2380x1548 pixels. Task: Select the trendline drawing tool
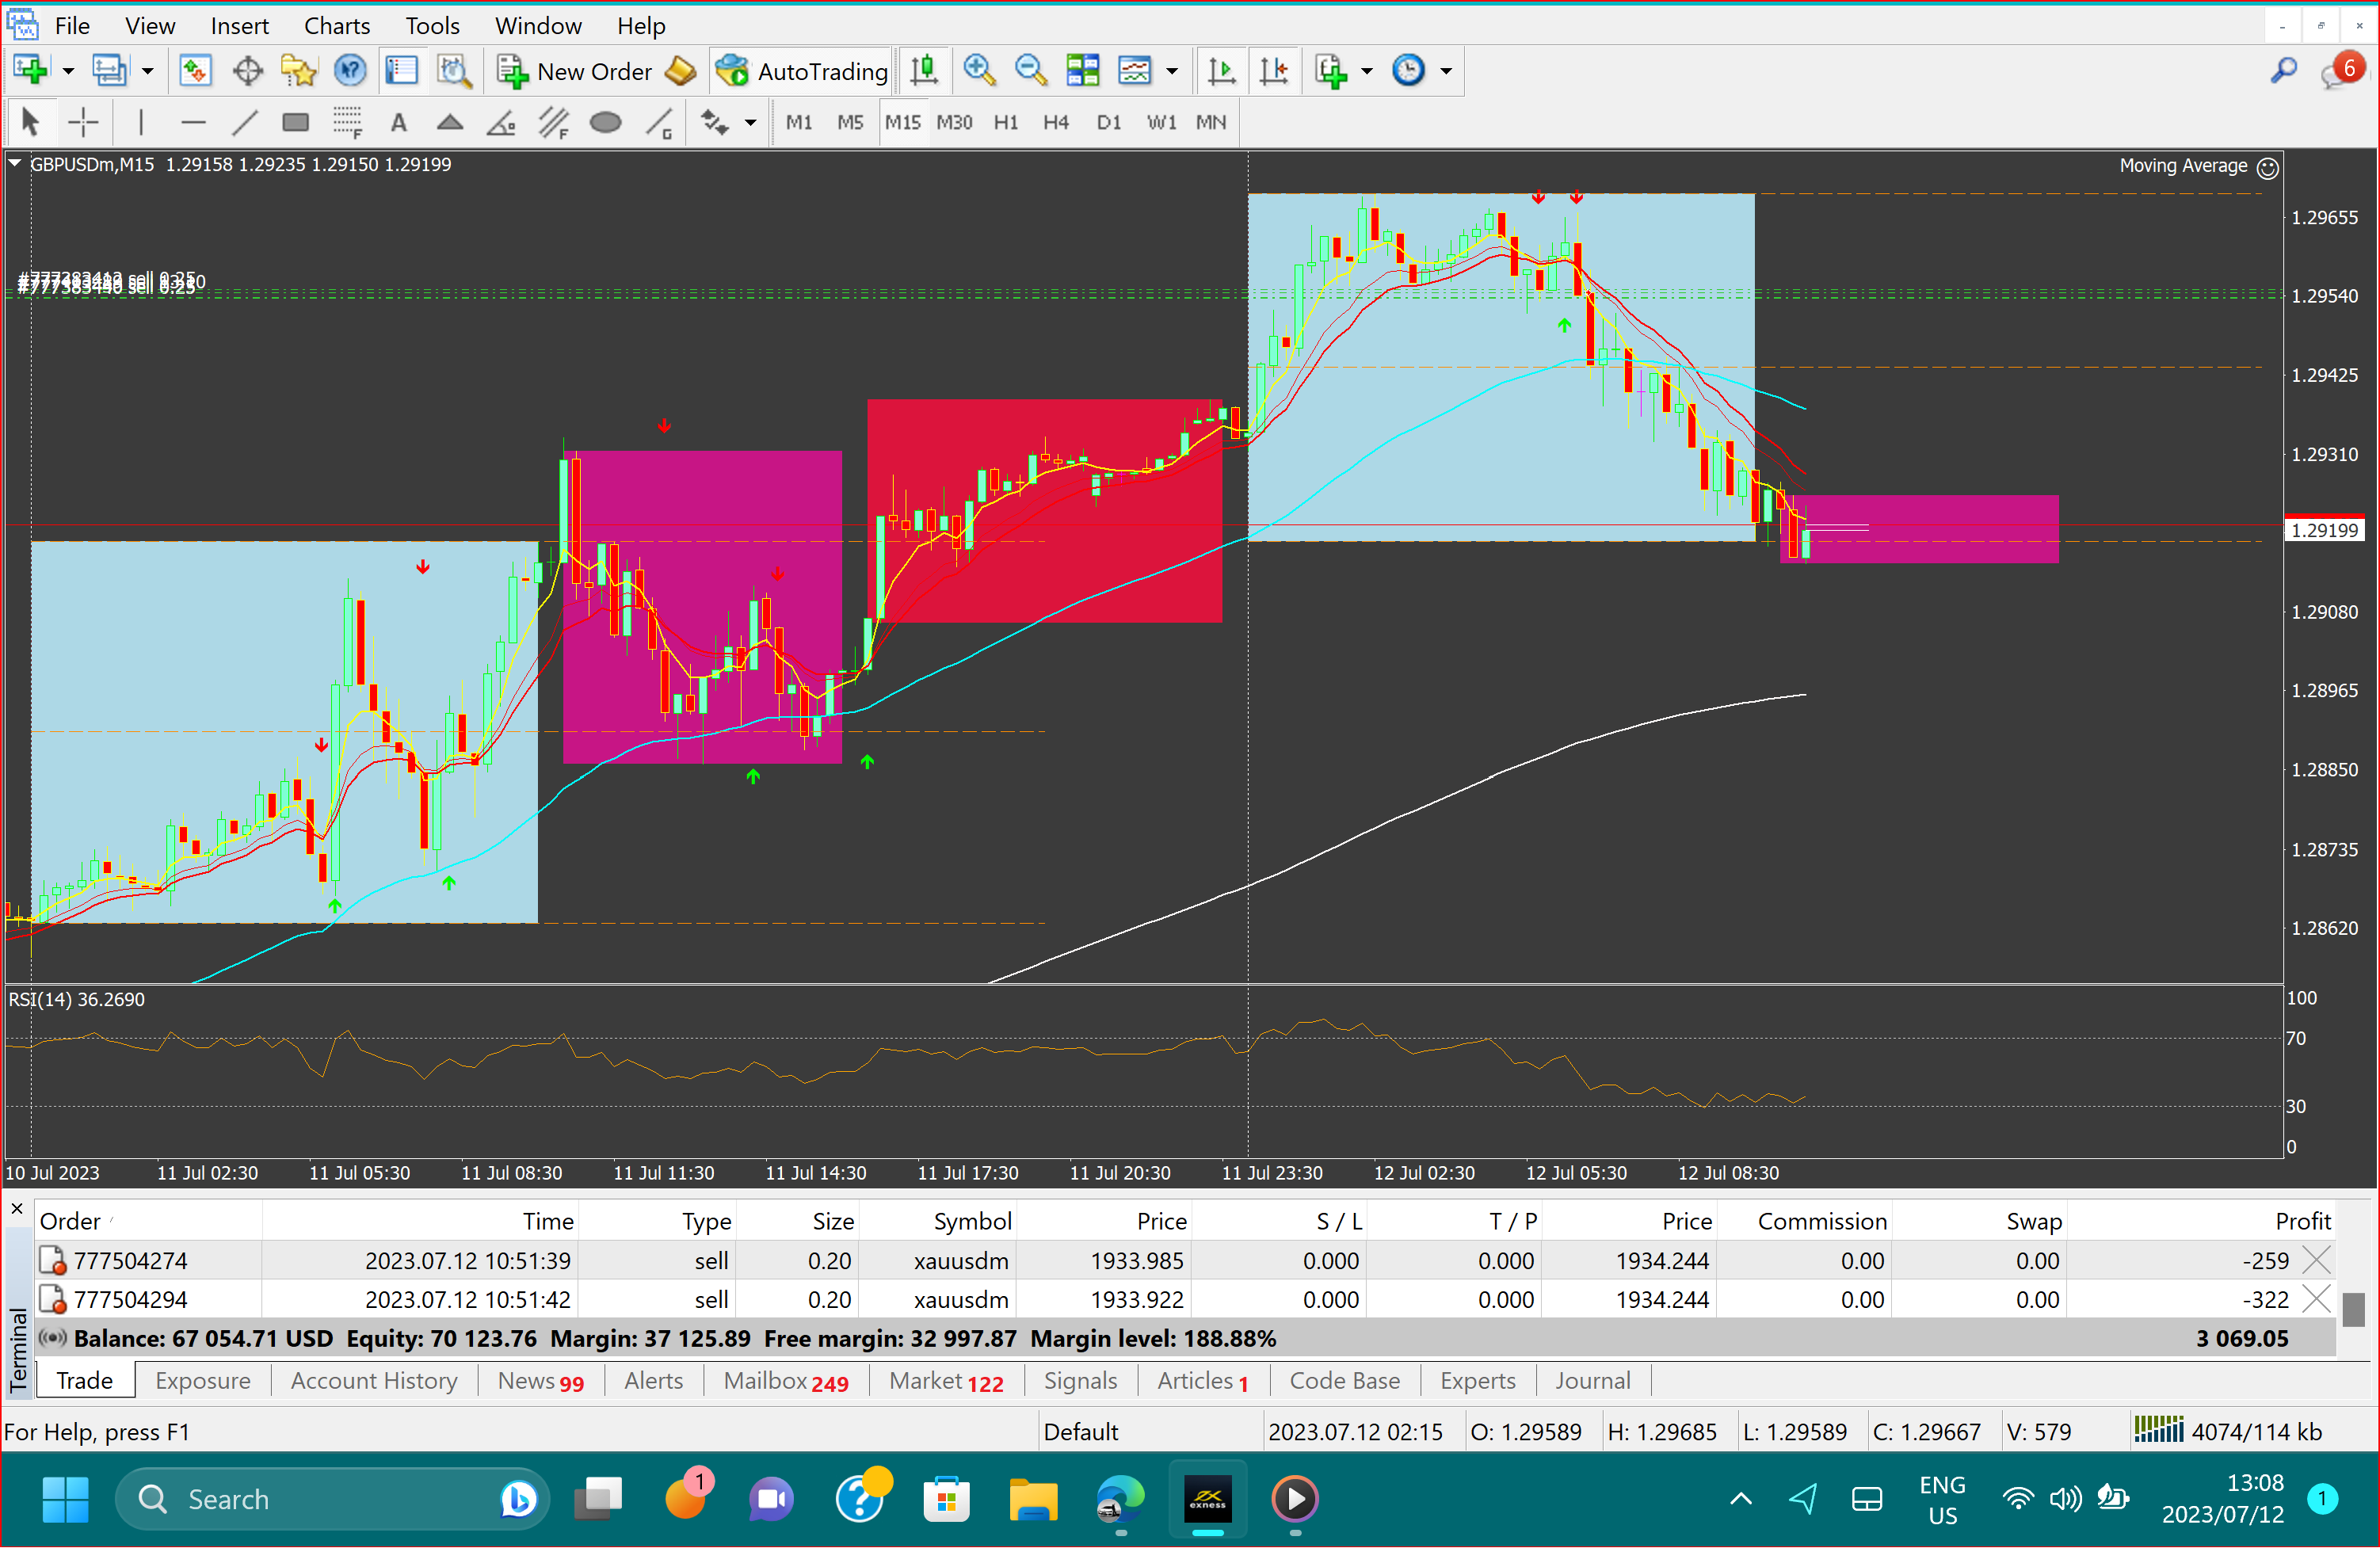click(245, 122)
